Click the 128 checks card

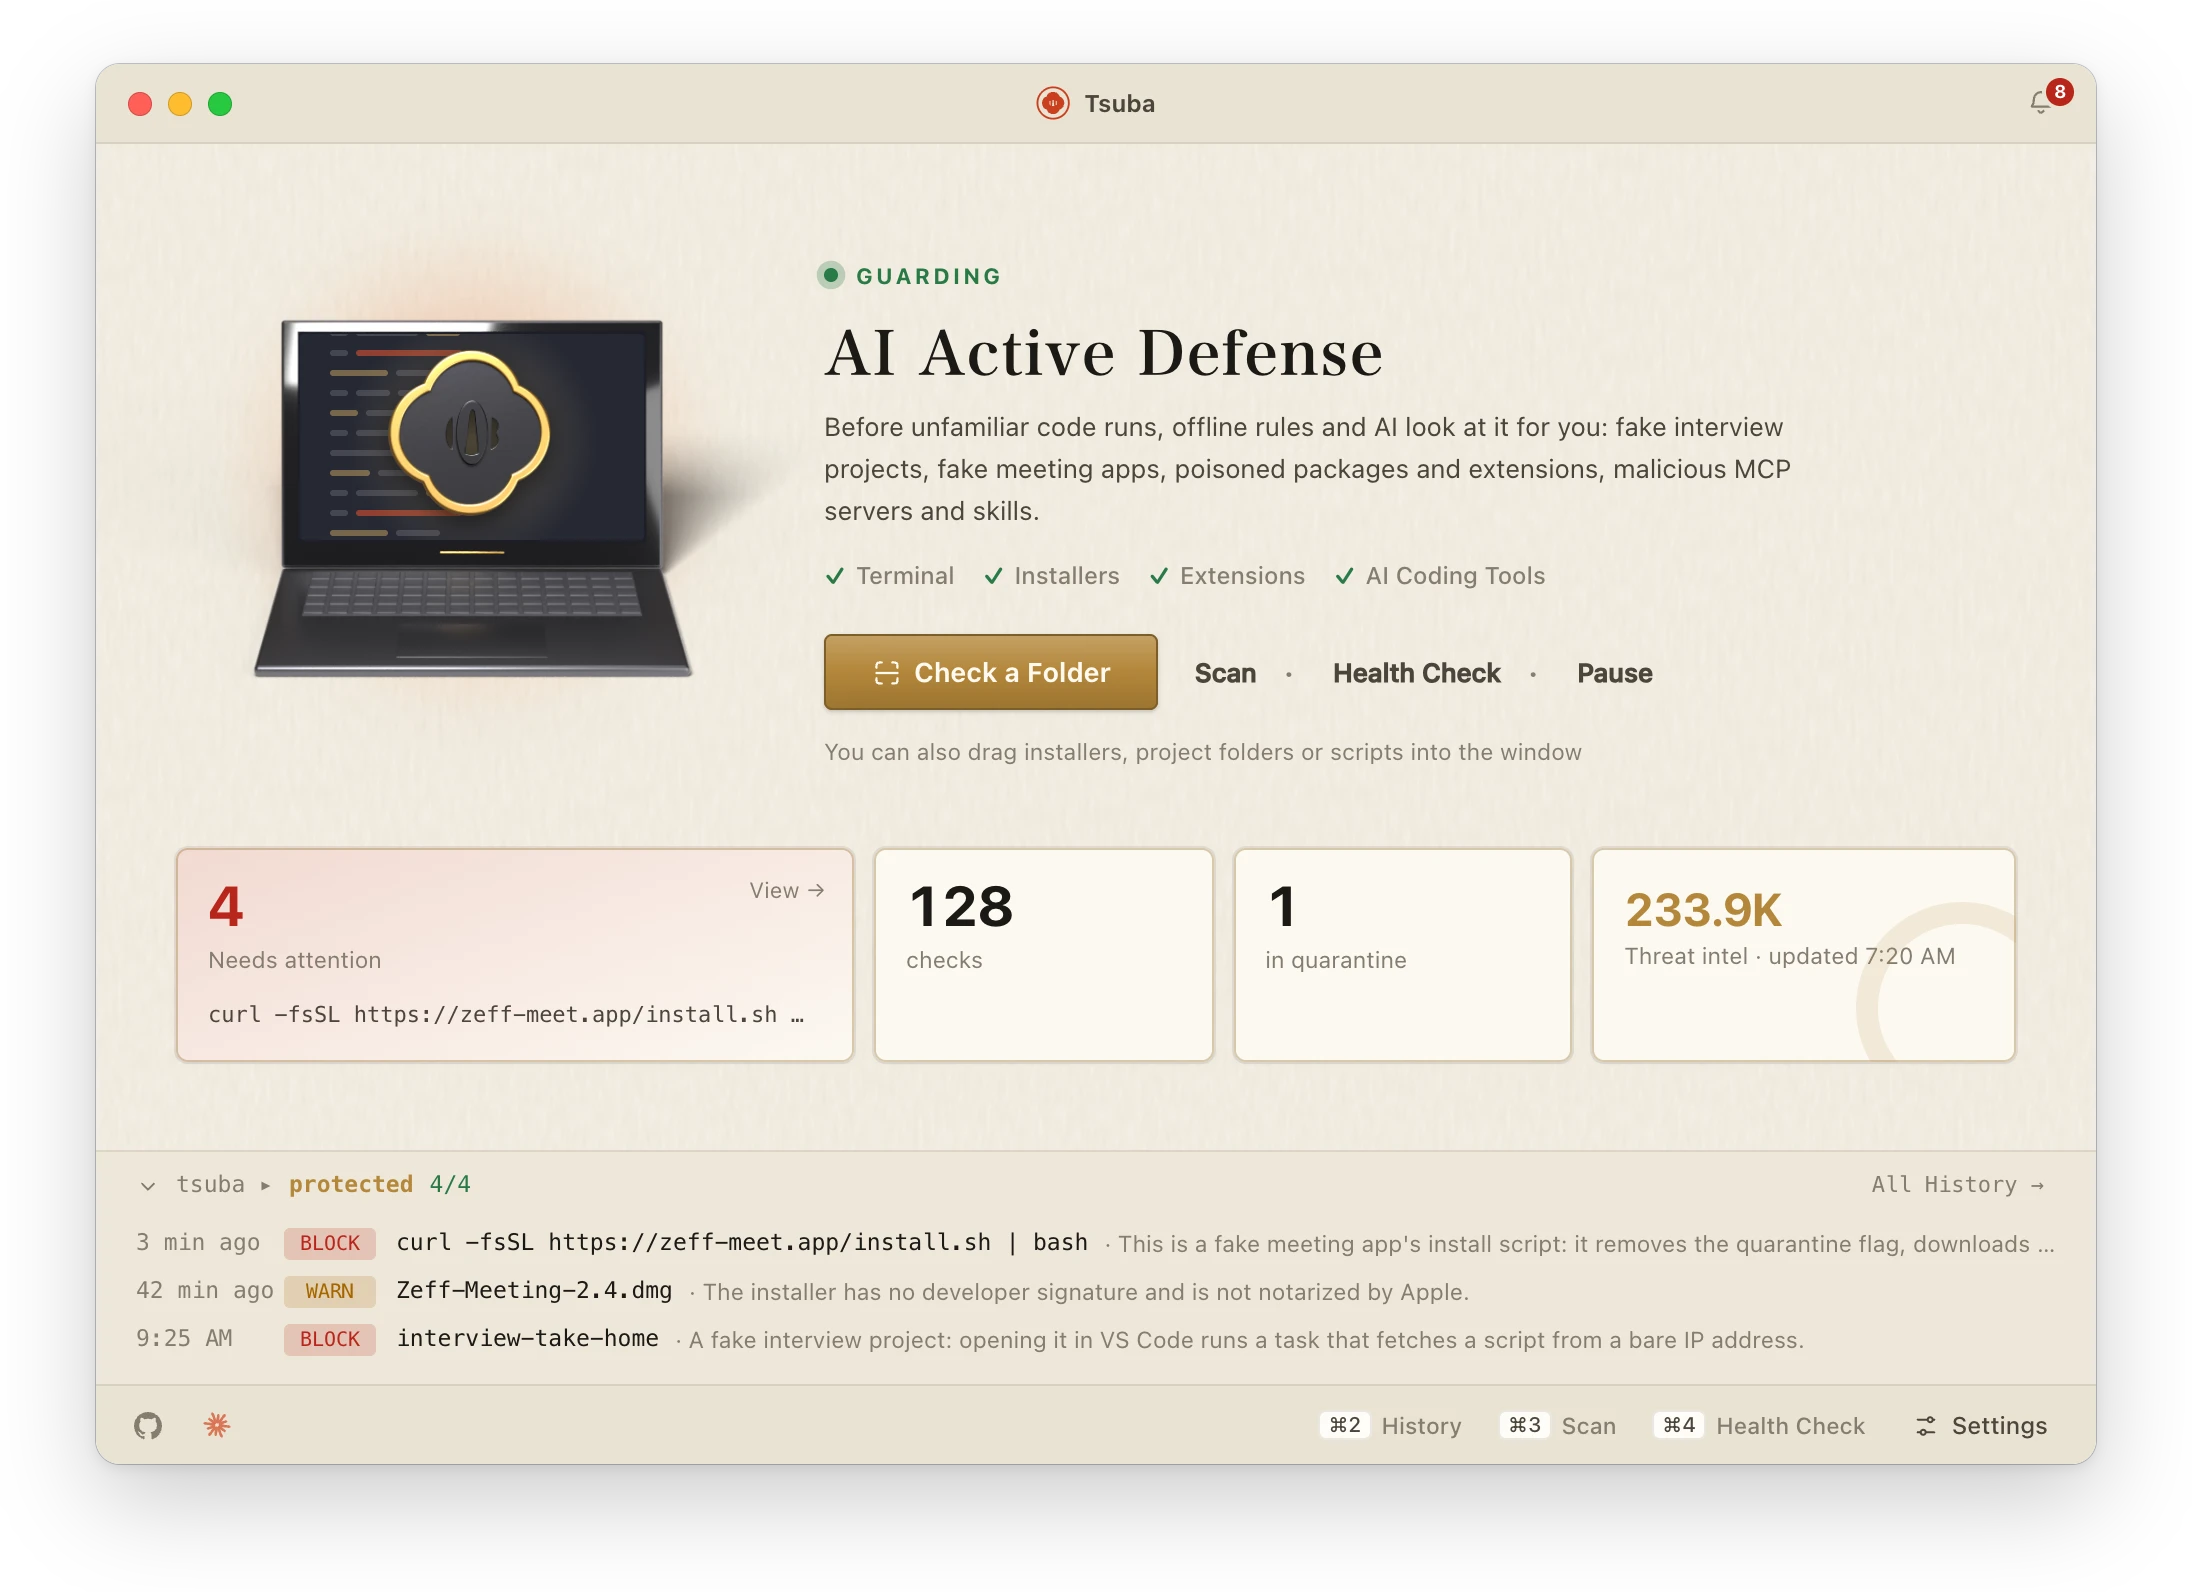1044,955
